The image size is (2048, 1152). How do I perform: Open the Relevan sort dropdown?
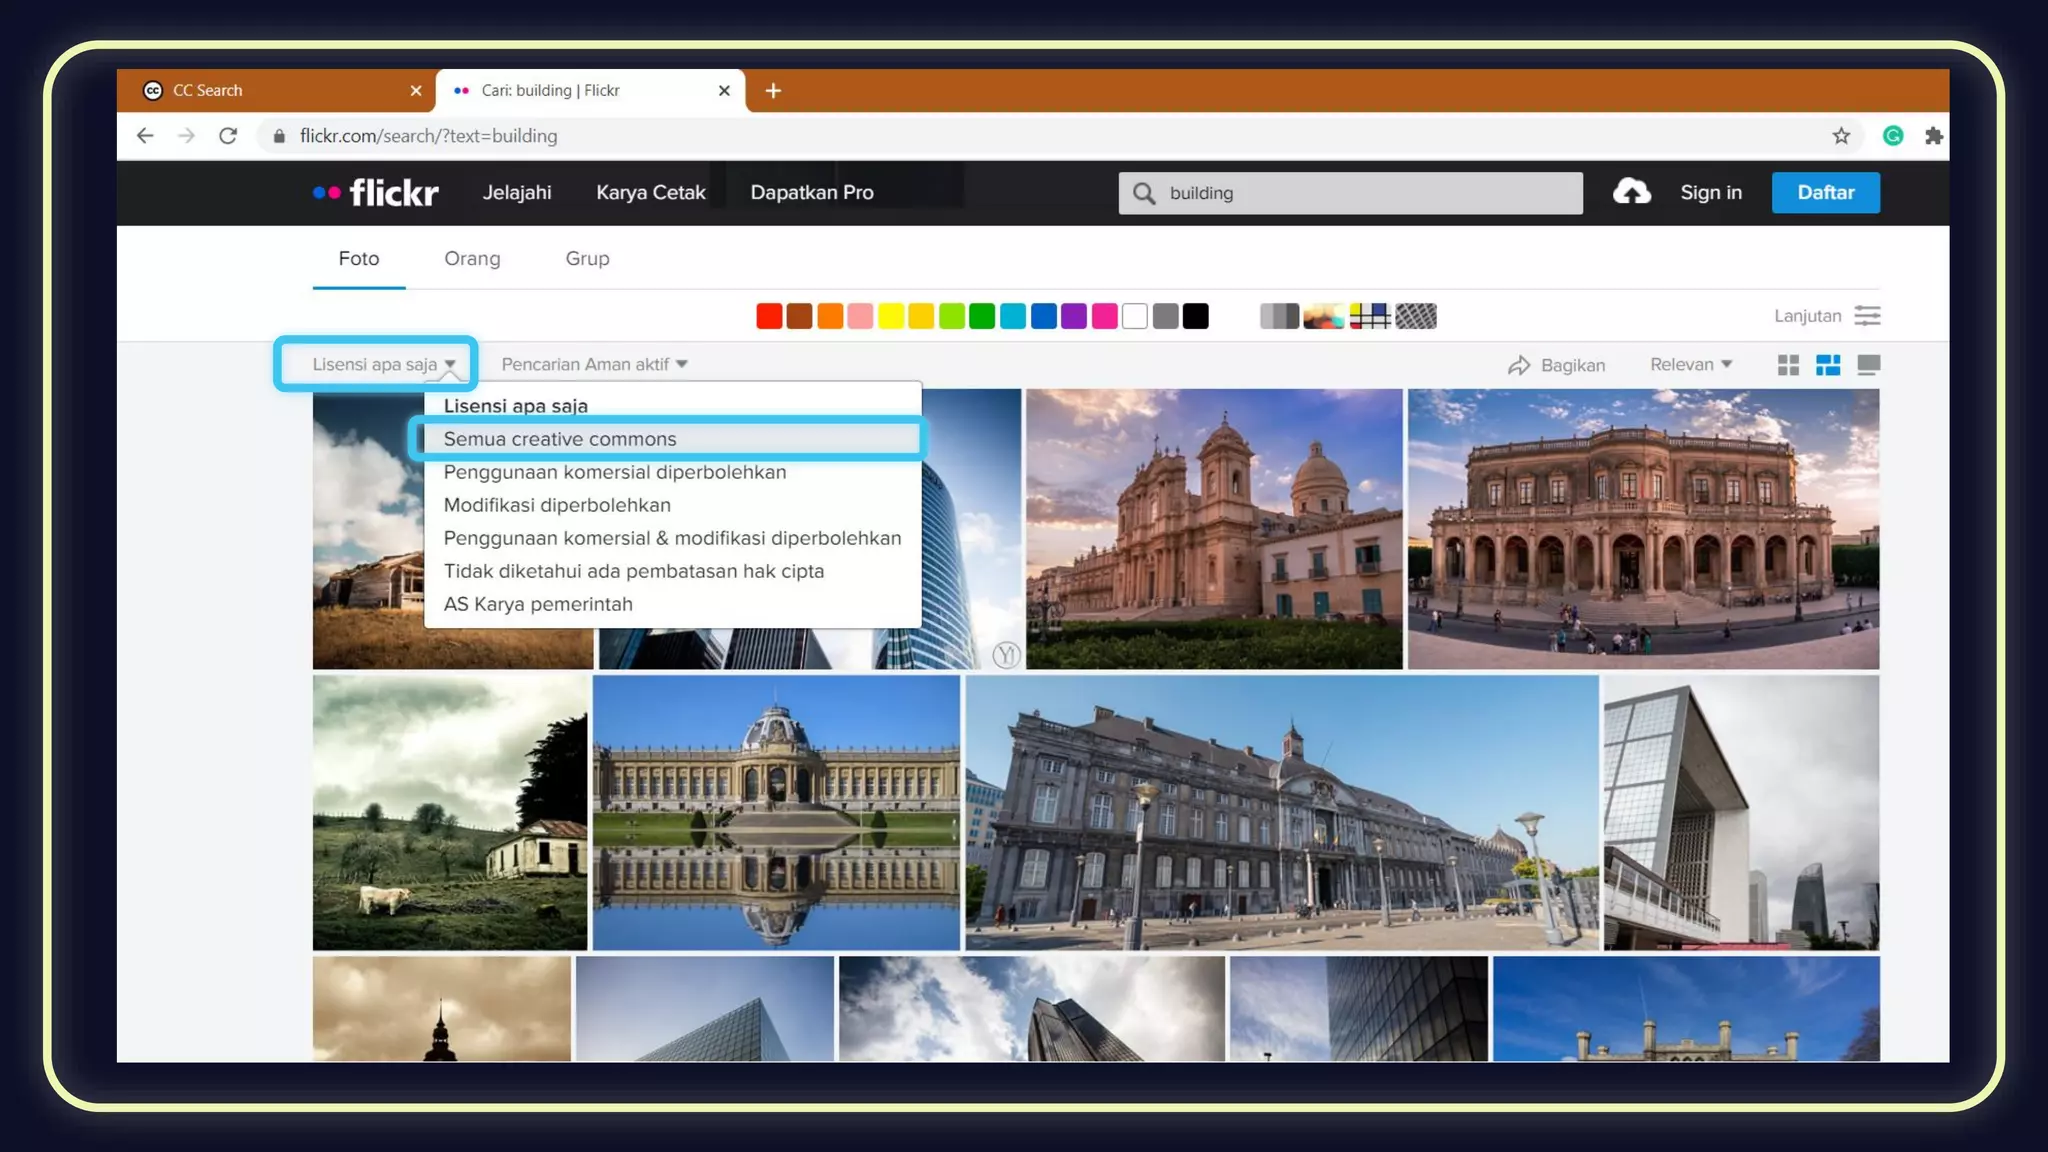click(1690, 364)
